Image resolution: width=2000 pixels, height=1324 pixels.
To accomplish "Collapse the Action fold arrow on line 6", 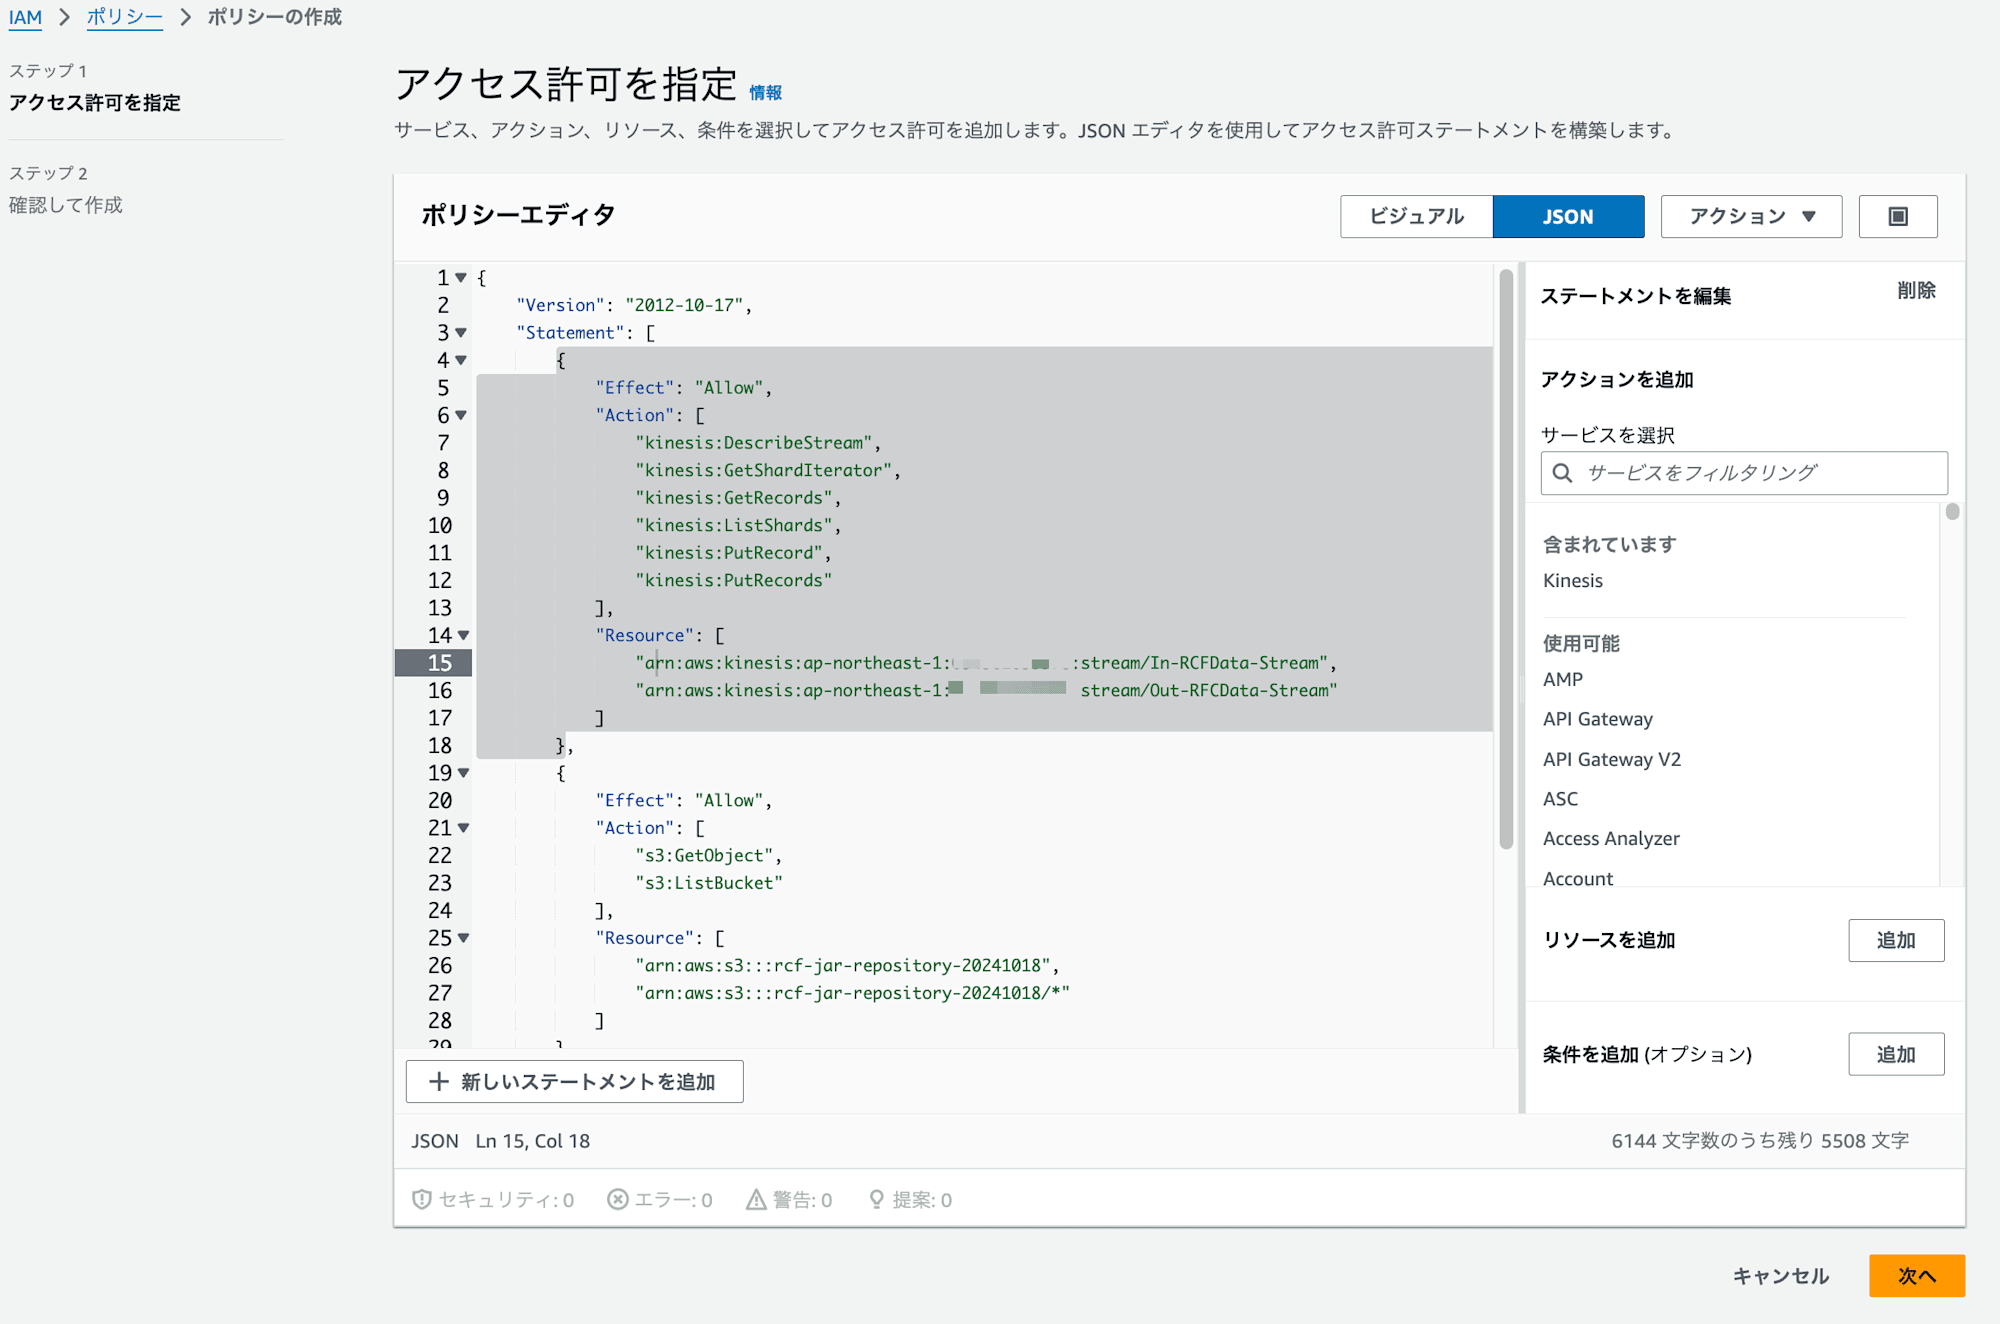I will pyautogui.click(x=461, y=415).
